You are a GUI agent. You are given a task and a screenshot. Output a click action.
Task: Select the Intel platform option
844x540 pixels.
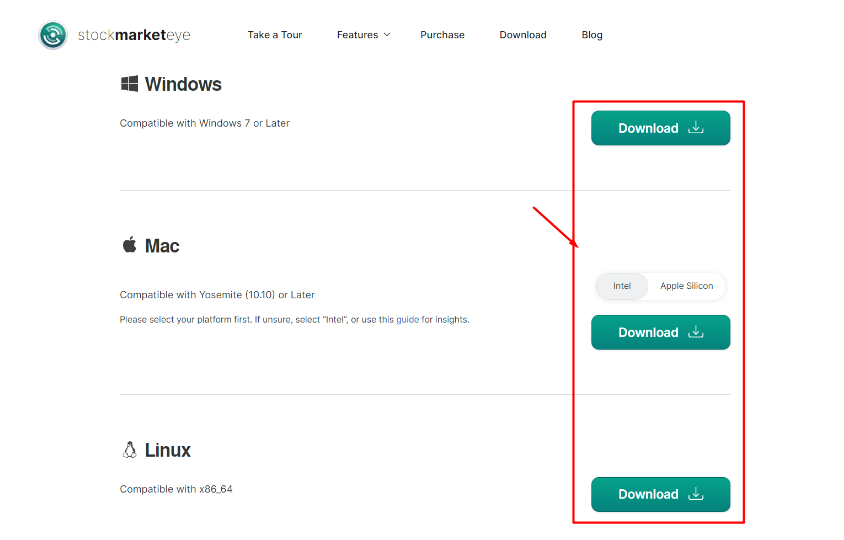click(x=622, y=286)
